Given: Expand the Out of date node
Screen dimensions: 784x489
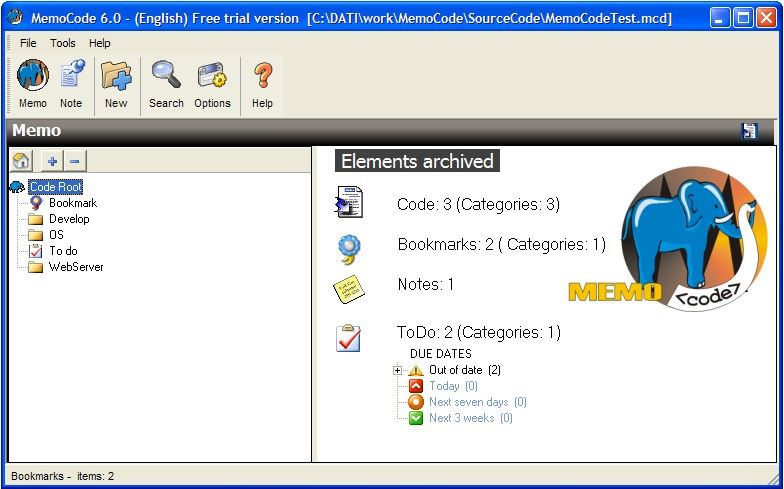Looking at the screenshot, I should [x=398, y=370].
